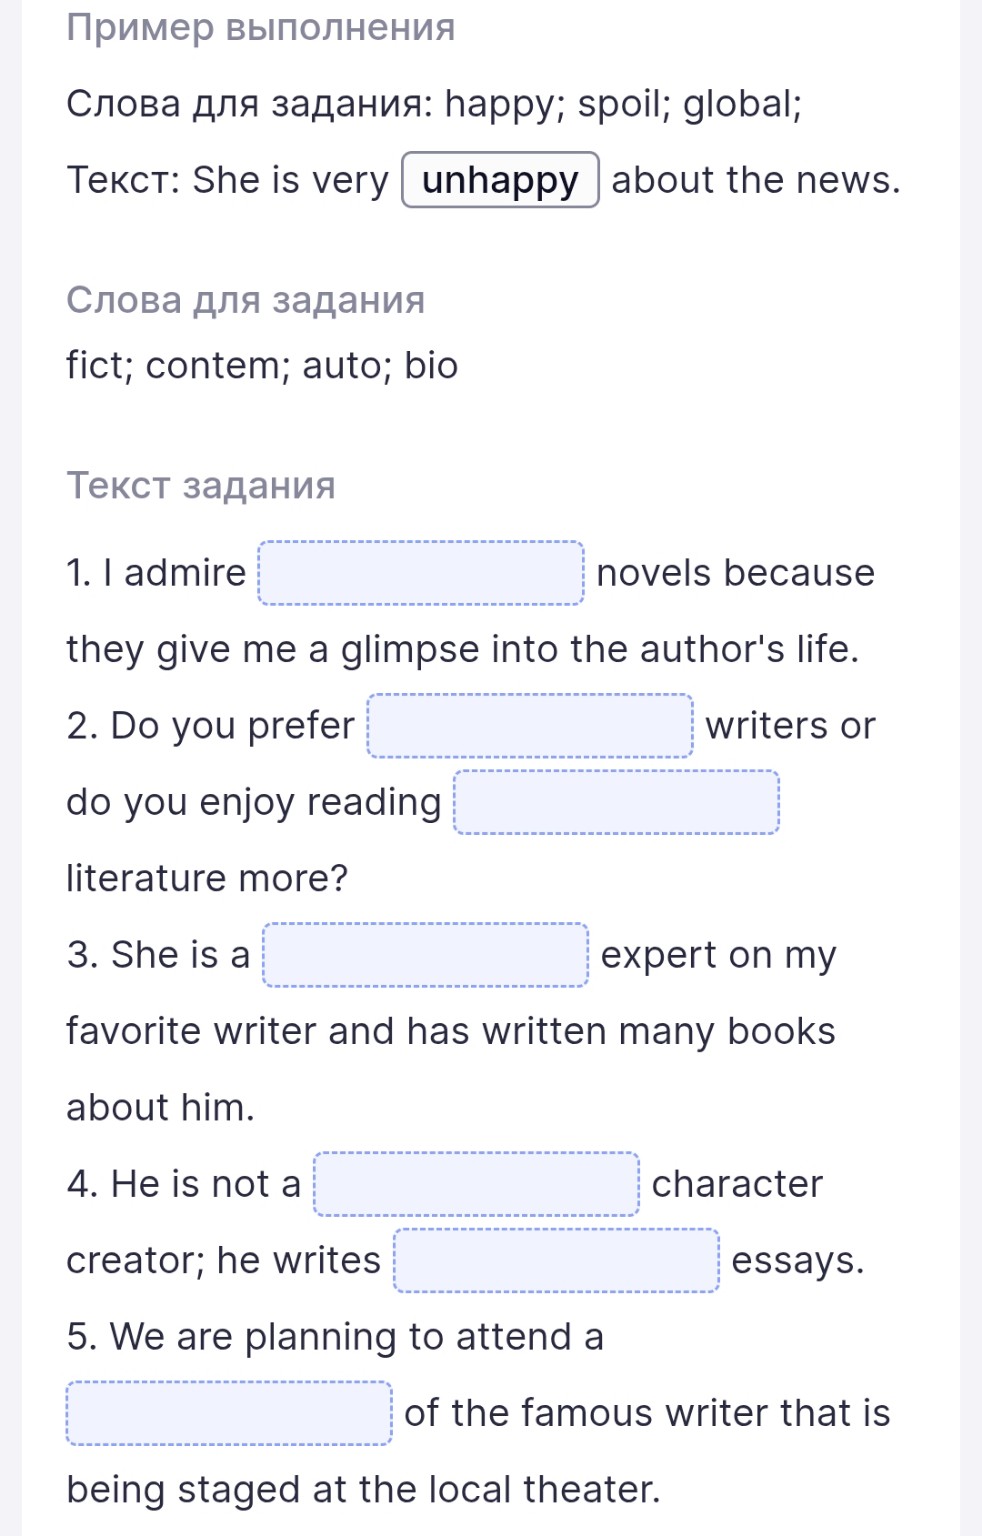Click the word "fict" in the word list
The height and width of the screenshot is (1536, 982).
pos(98,366)
